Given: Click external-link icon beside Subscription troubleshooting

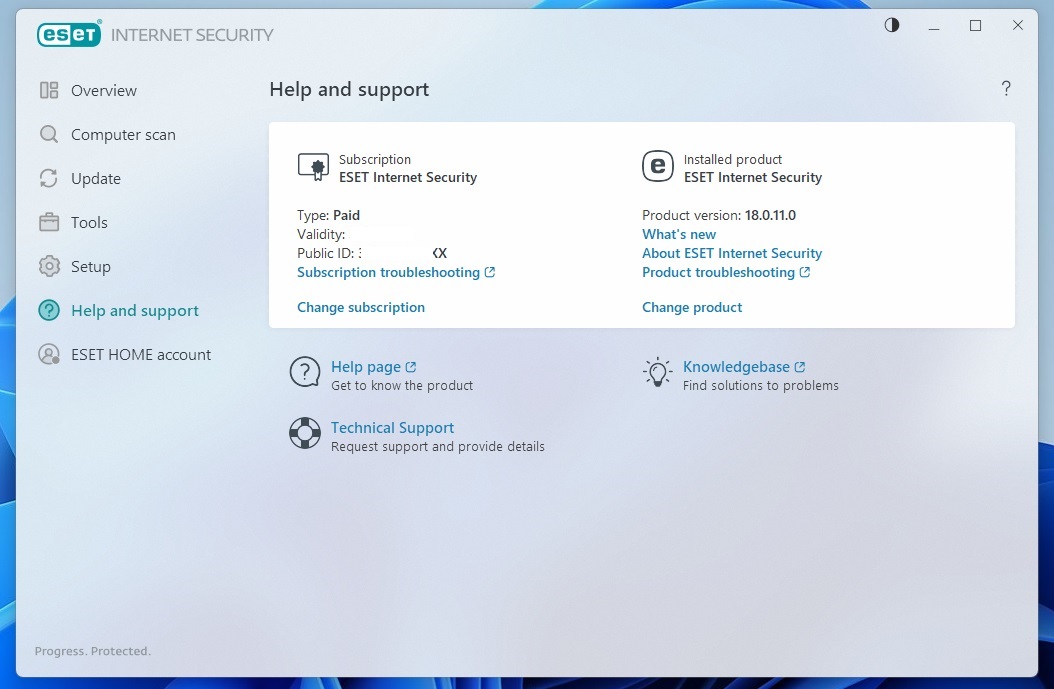Looking at the screenshot, I should pyautogui.click(x=489, y=272).
